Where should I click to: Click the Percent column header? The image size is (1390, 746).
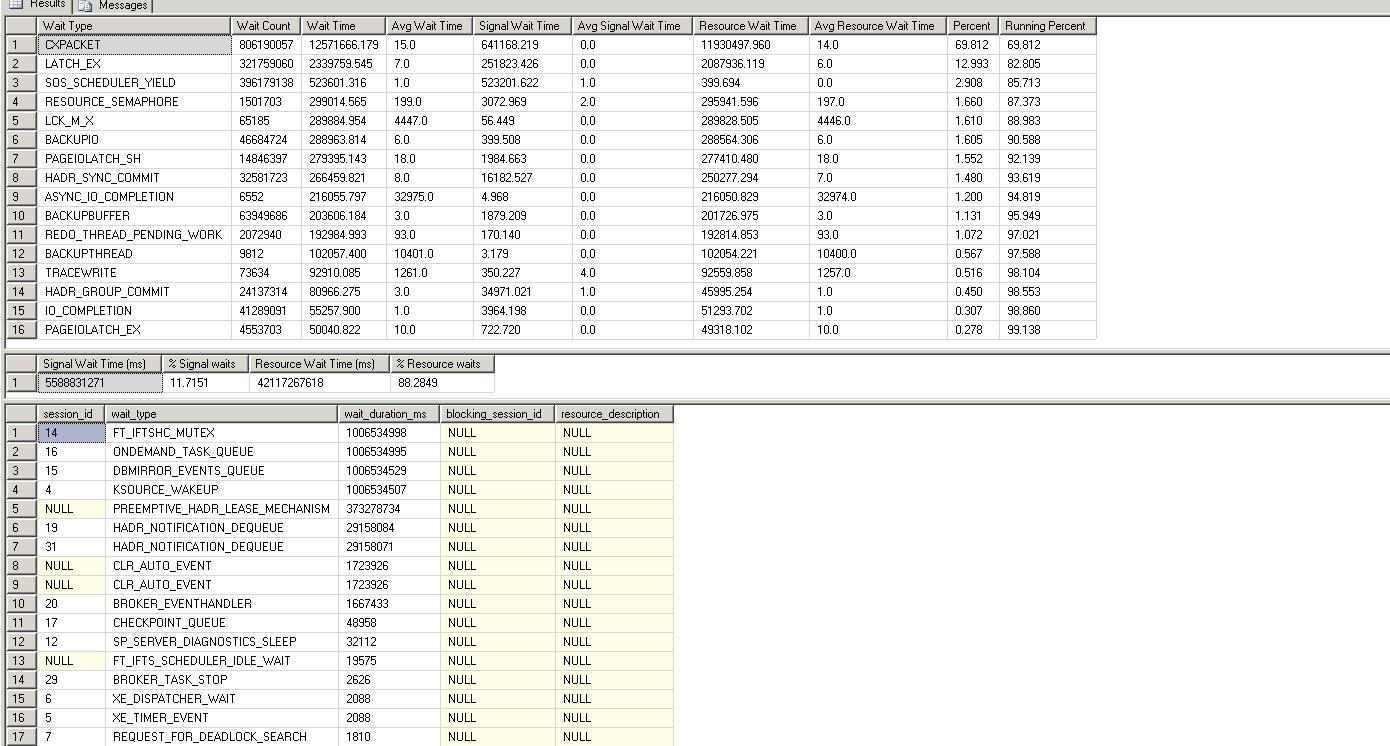972,26
